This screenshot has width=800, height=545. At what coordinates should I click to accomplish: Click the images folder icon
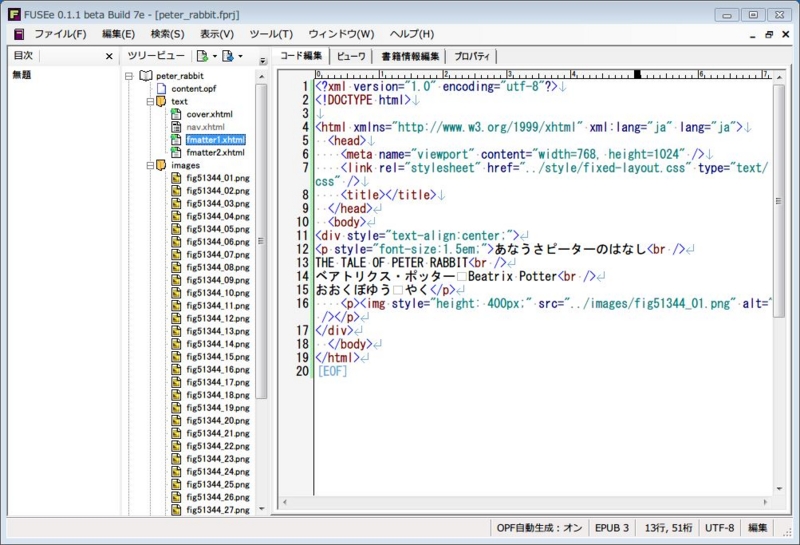(161, 165)
